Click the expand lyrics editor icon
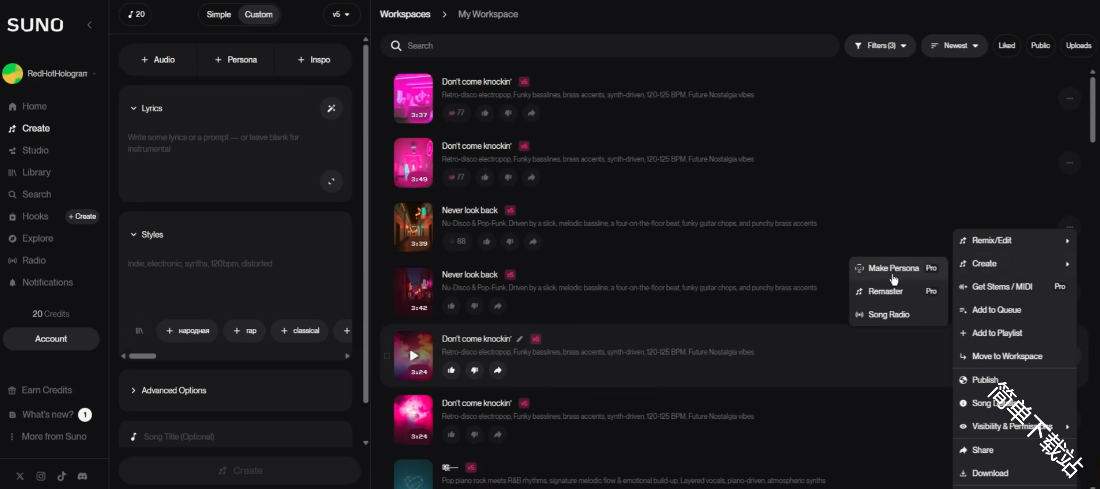1100x489 pixels. click(x=331, y=181)
